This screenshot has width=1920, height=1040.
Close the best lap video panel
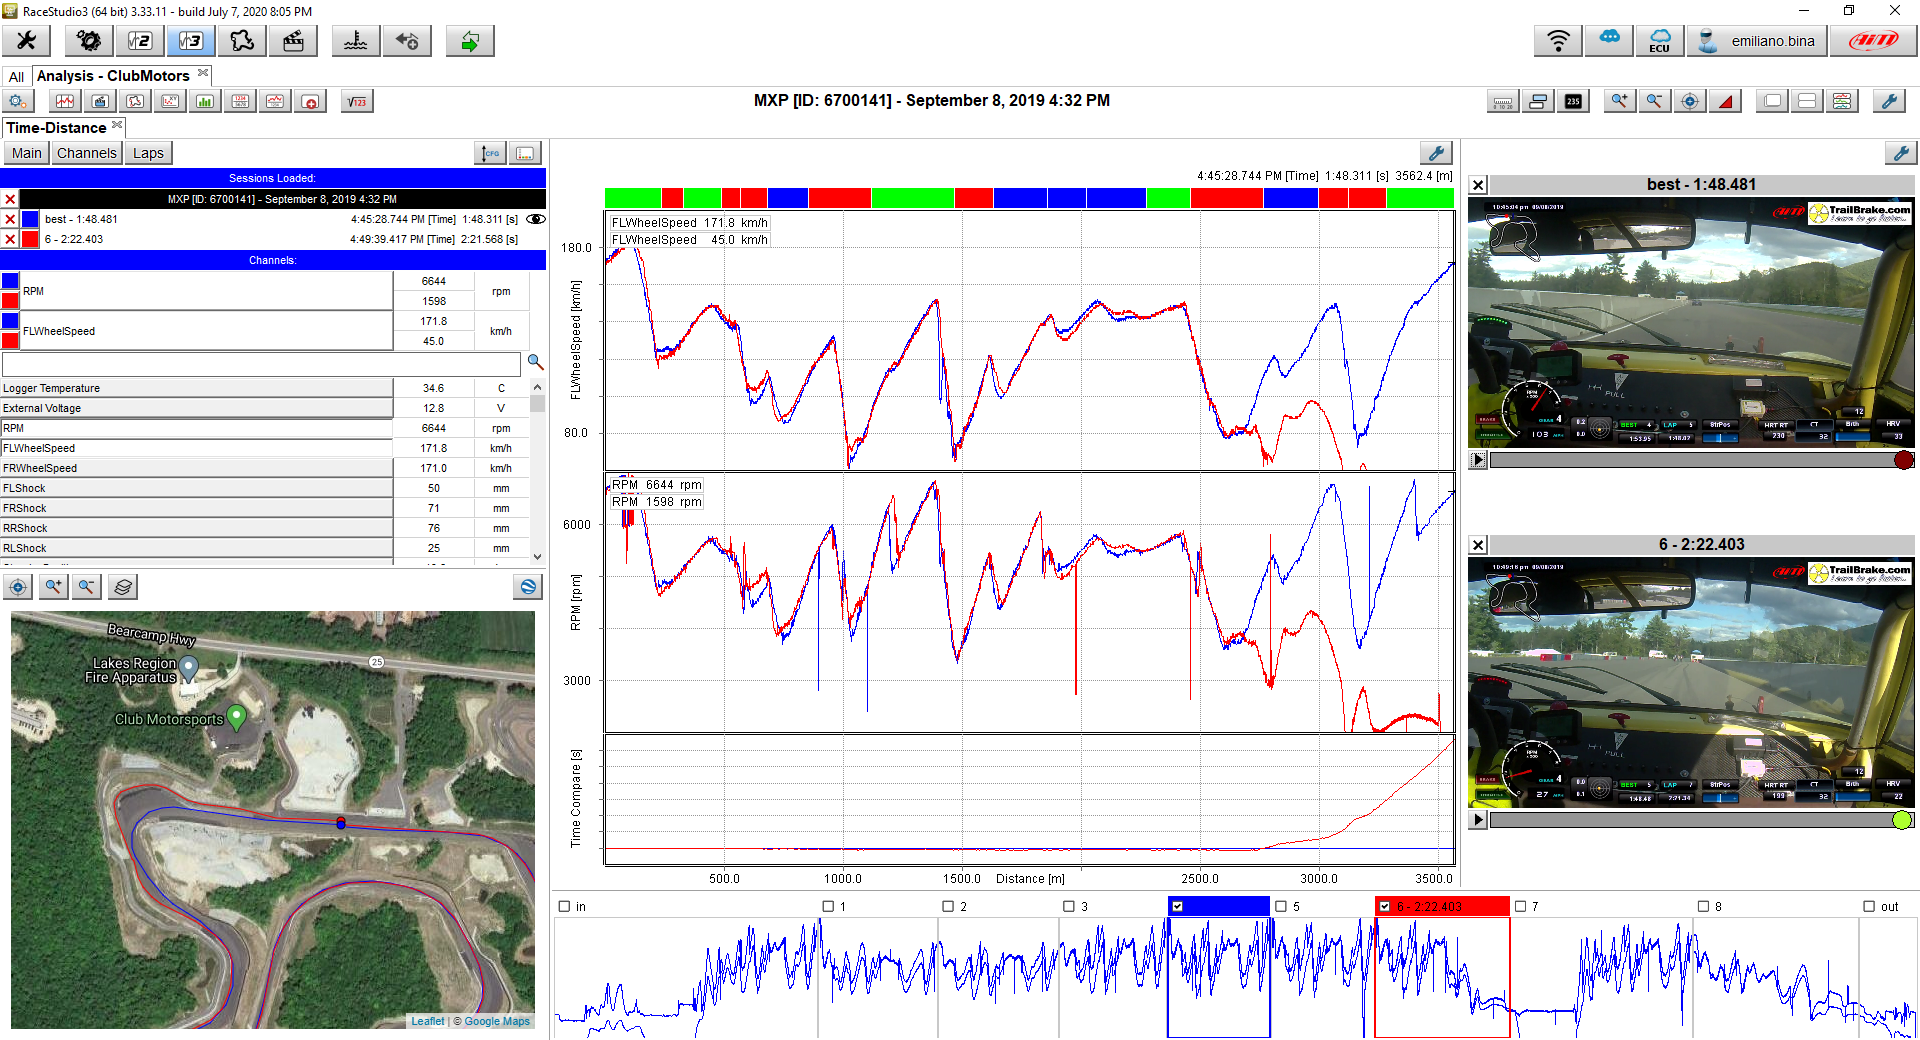click(x=1478, y=185)
